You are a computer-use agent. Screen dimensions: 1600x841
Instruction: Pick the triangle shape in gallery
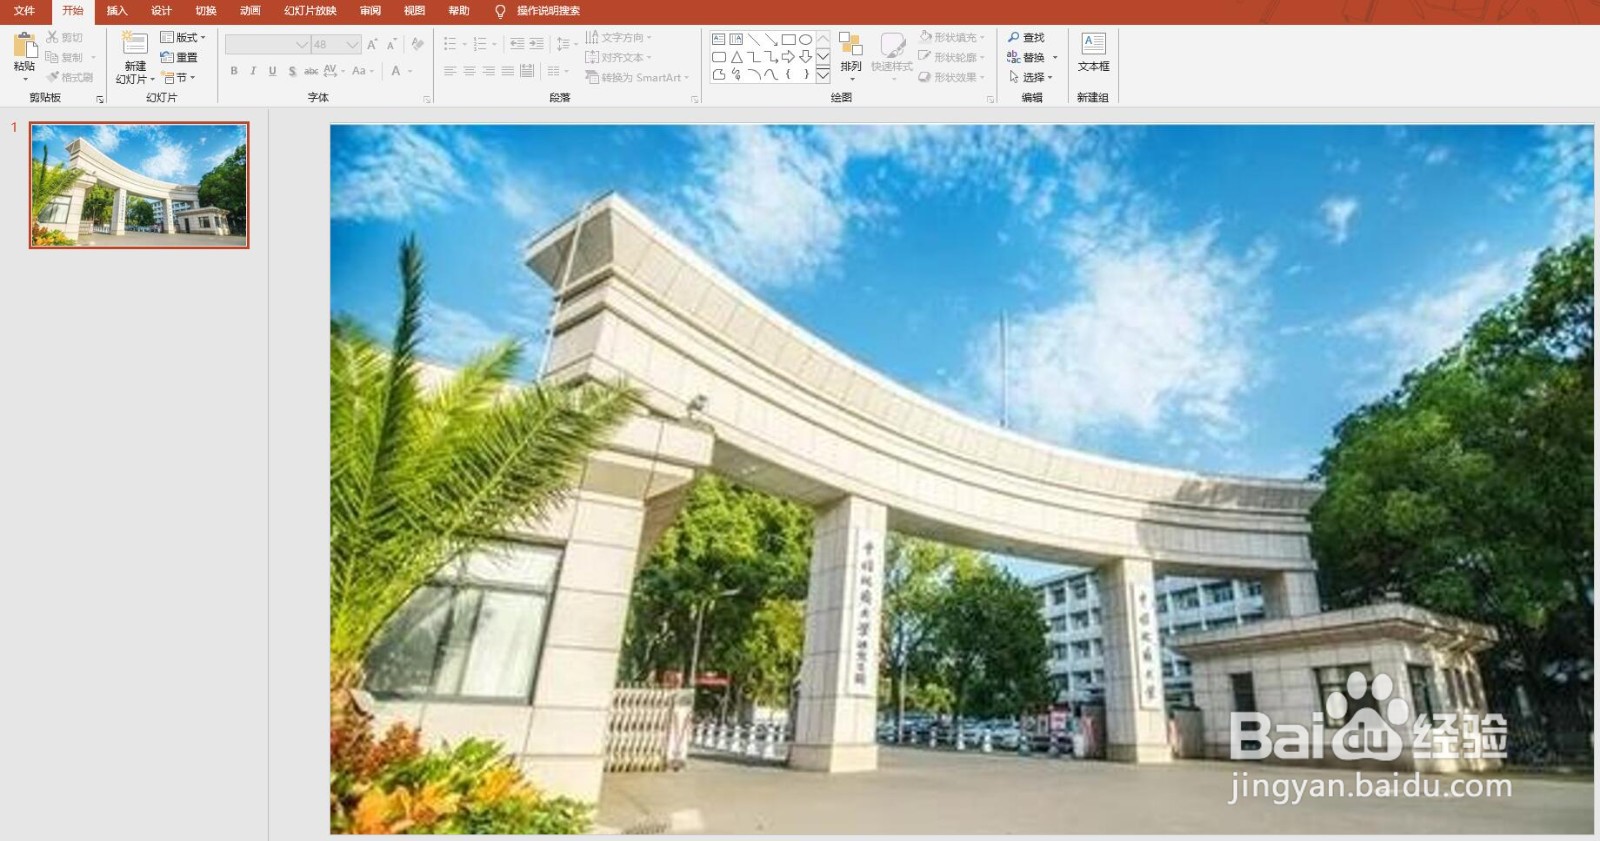click(x=736, y=57)
